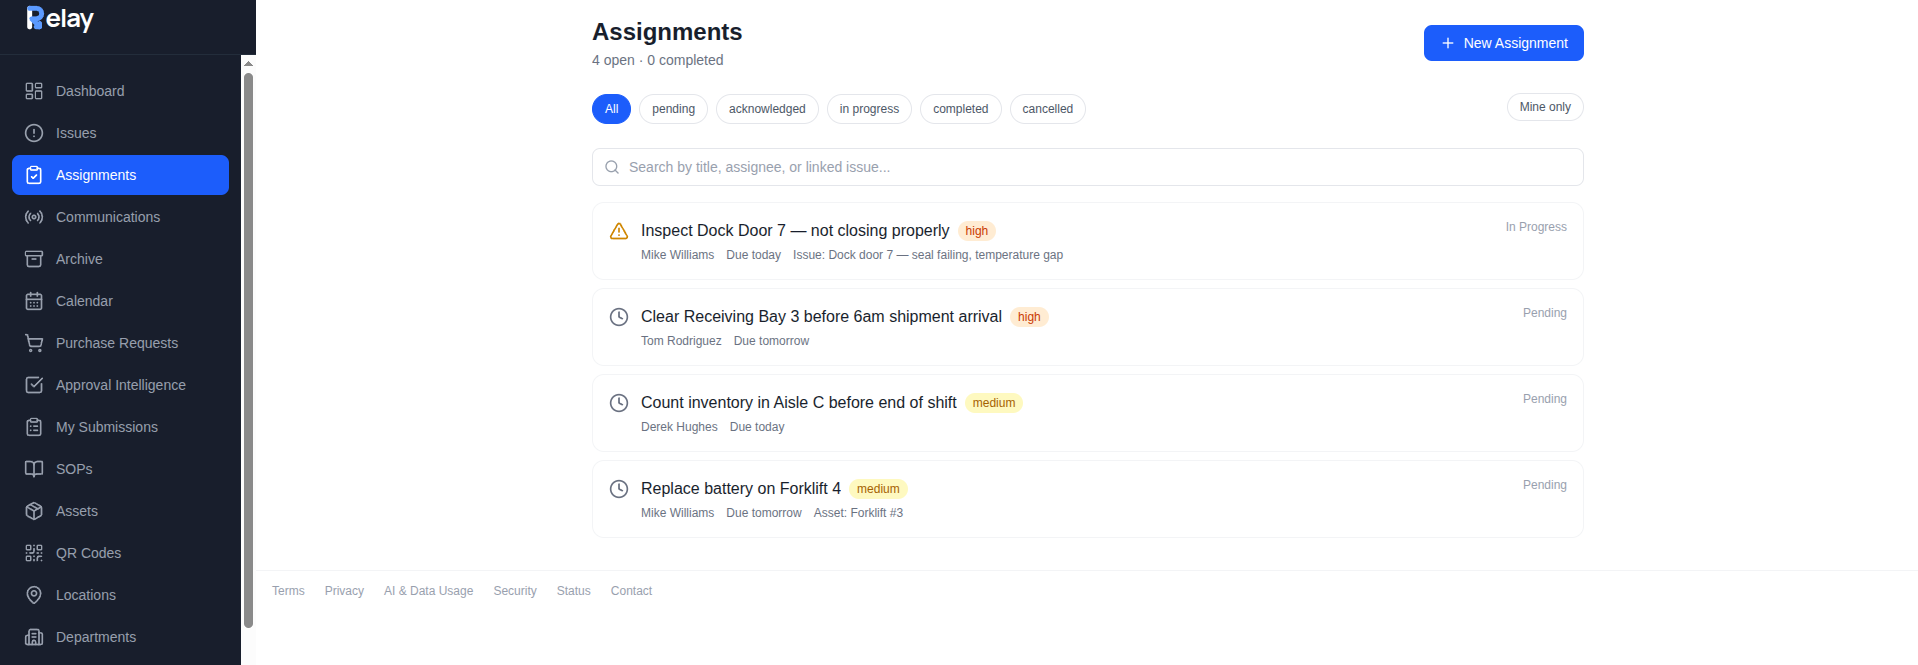Viewport: 1918px width, 665px height.
Task: Open Count inventory in Aisle C title
Action: coord(798,403)
